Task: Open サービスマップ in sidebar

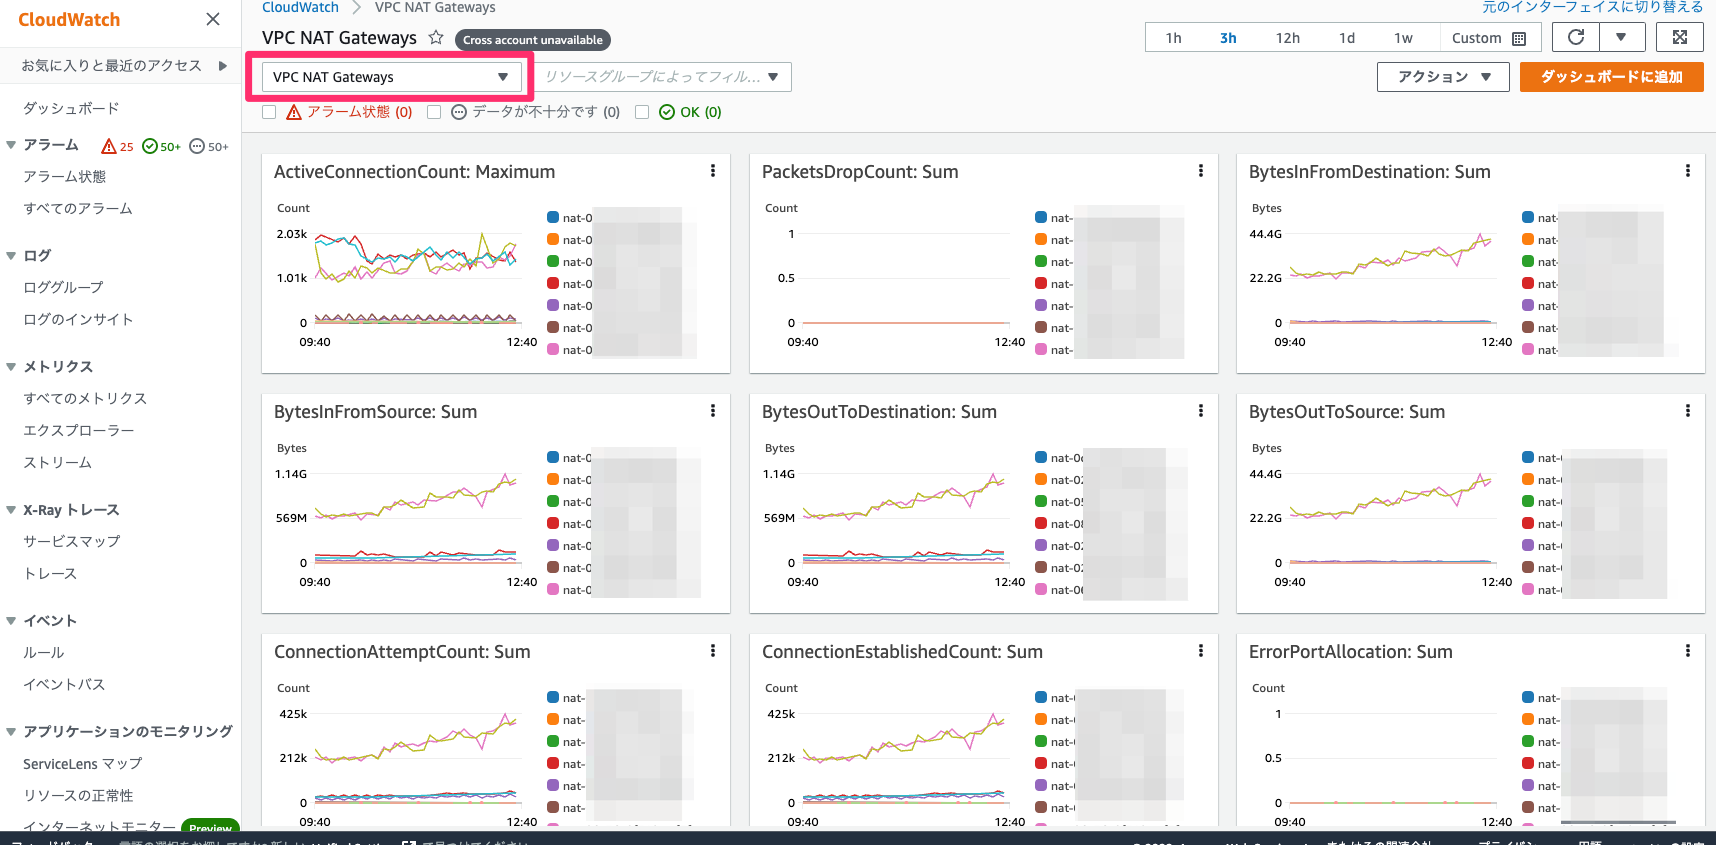Action: coord(72,541)
